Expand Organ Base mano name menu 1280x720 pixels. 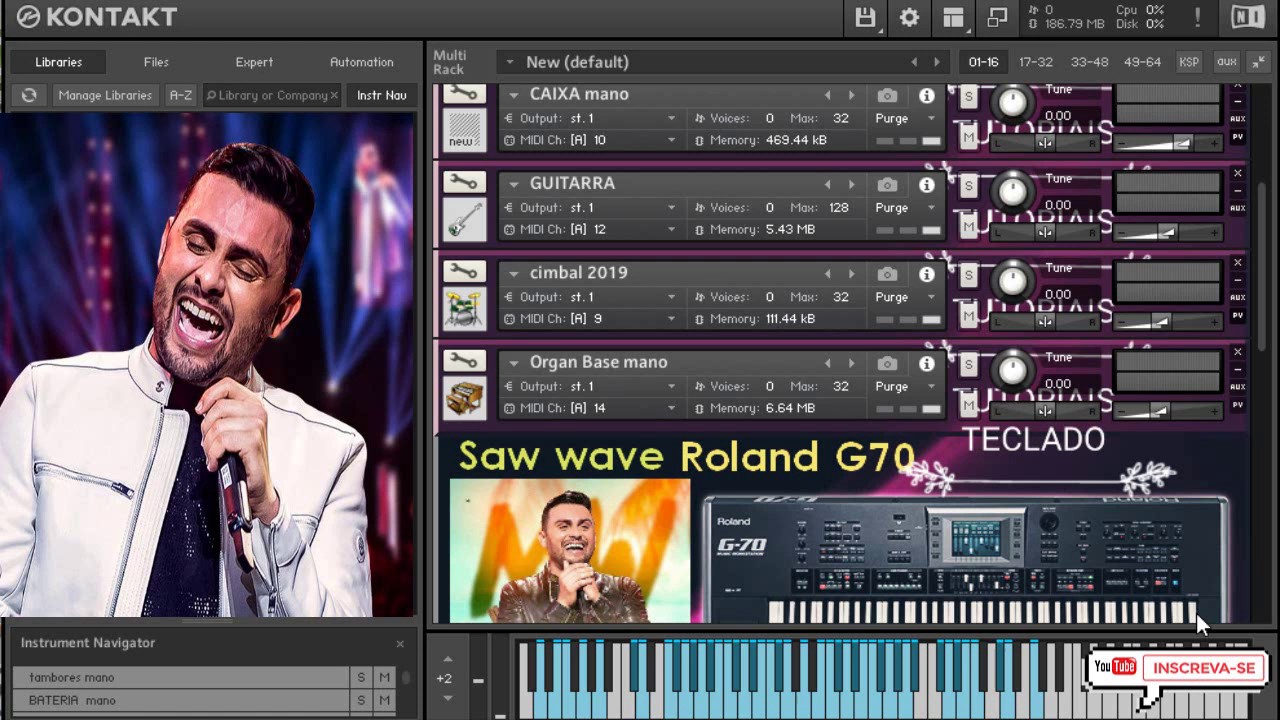coord(513,363)
